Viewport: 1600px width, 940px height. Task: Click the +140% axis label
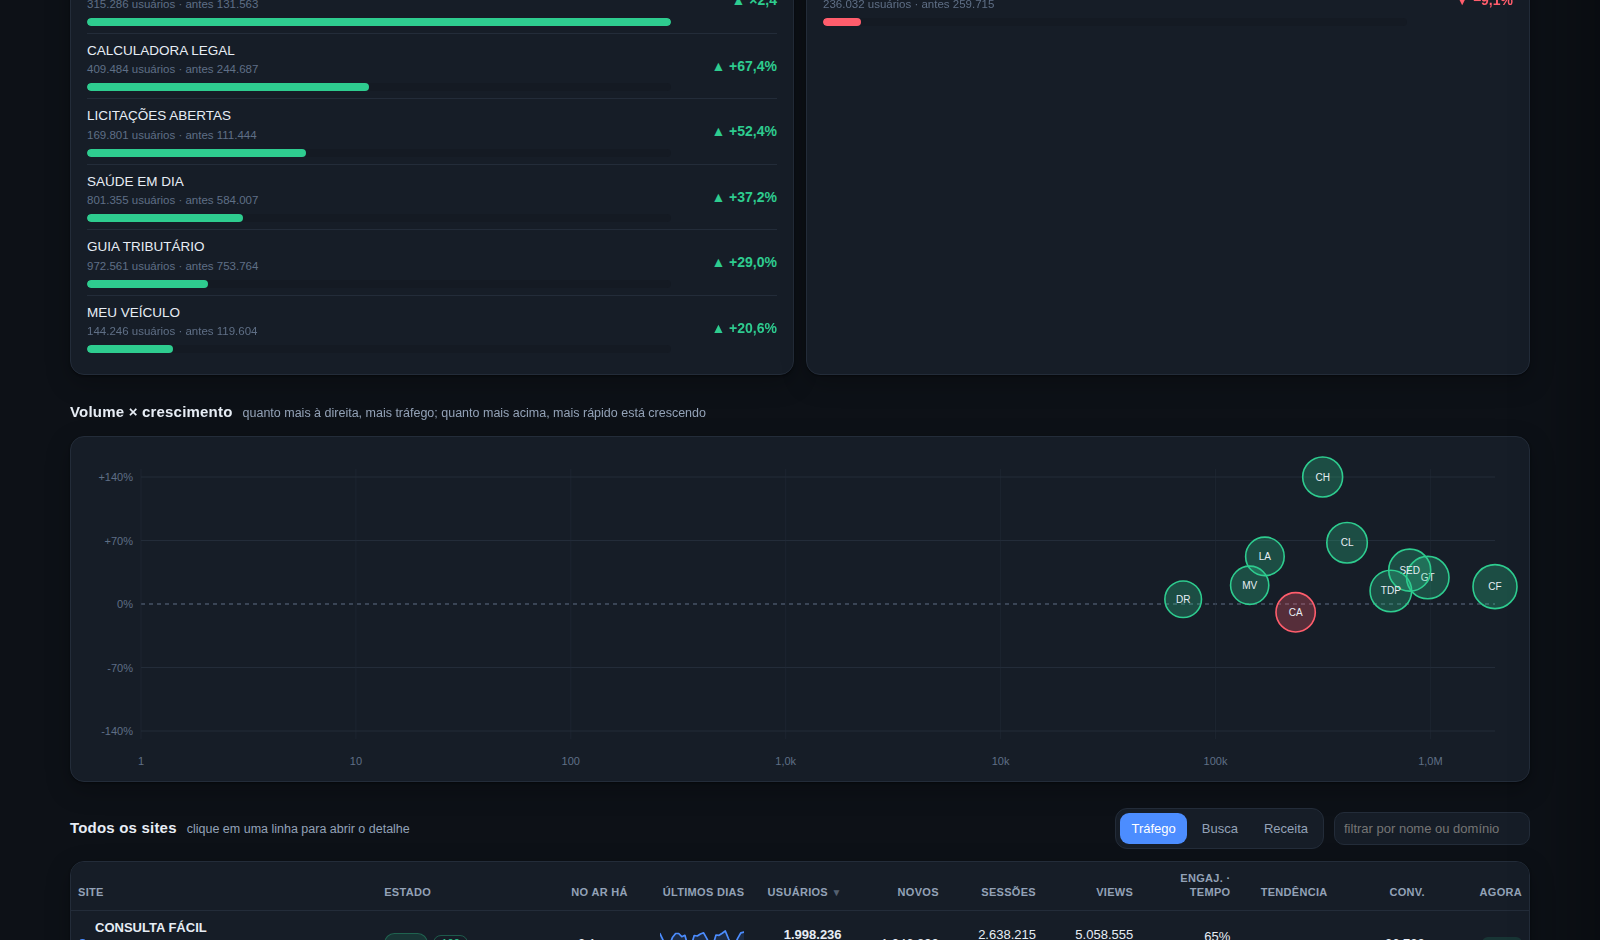(x=116, y=477)
